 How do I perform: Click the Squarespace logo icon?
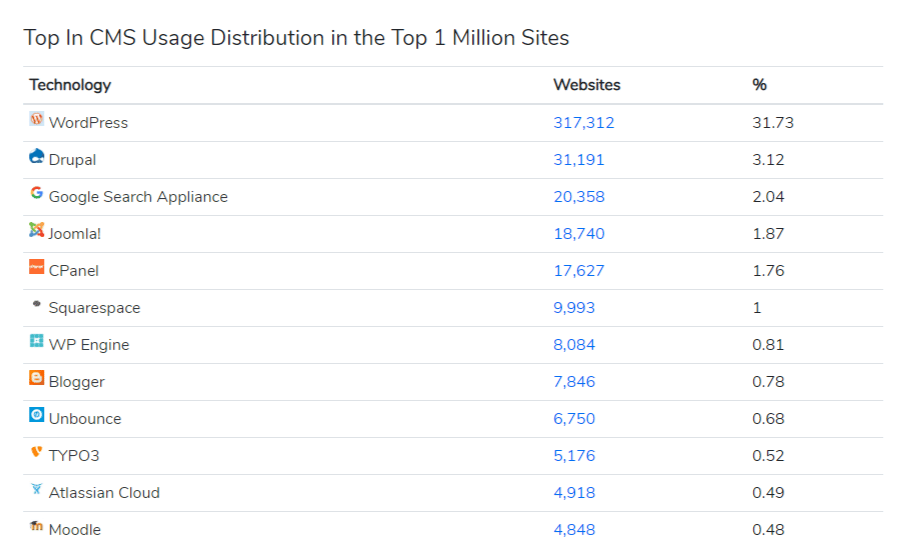click(x=37, y=304)
